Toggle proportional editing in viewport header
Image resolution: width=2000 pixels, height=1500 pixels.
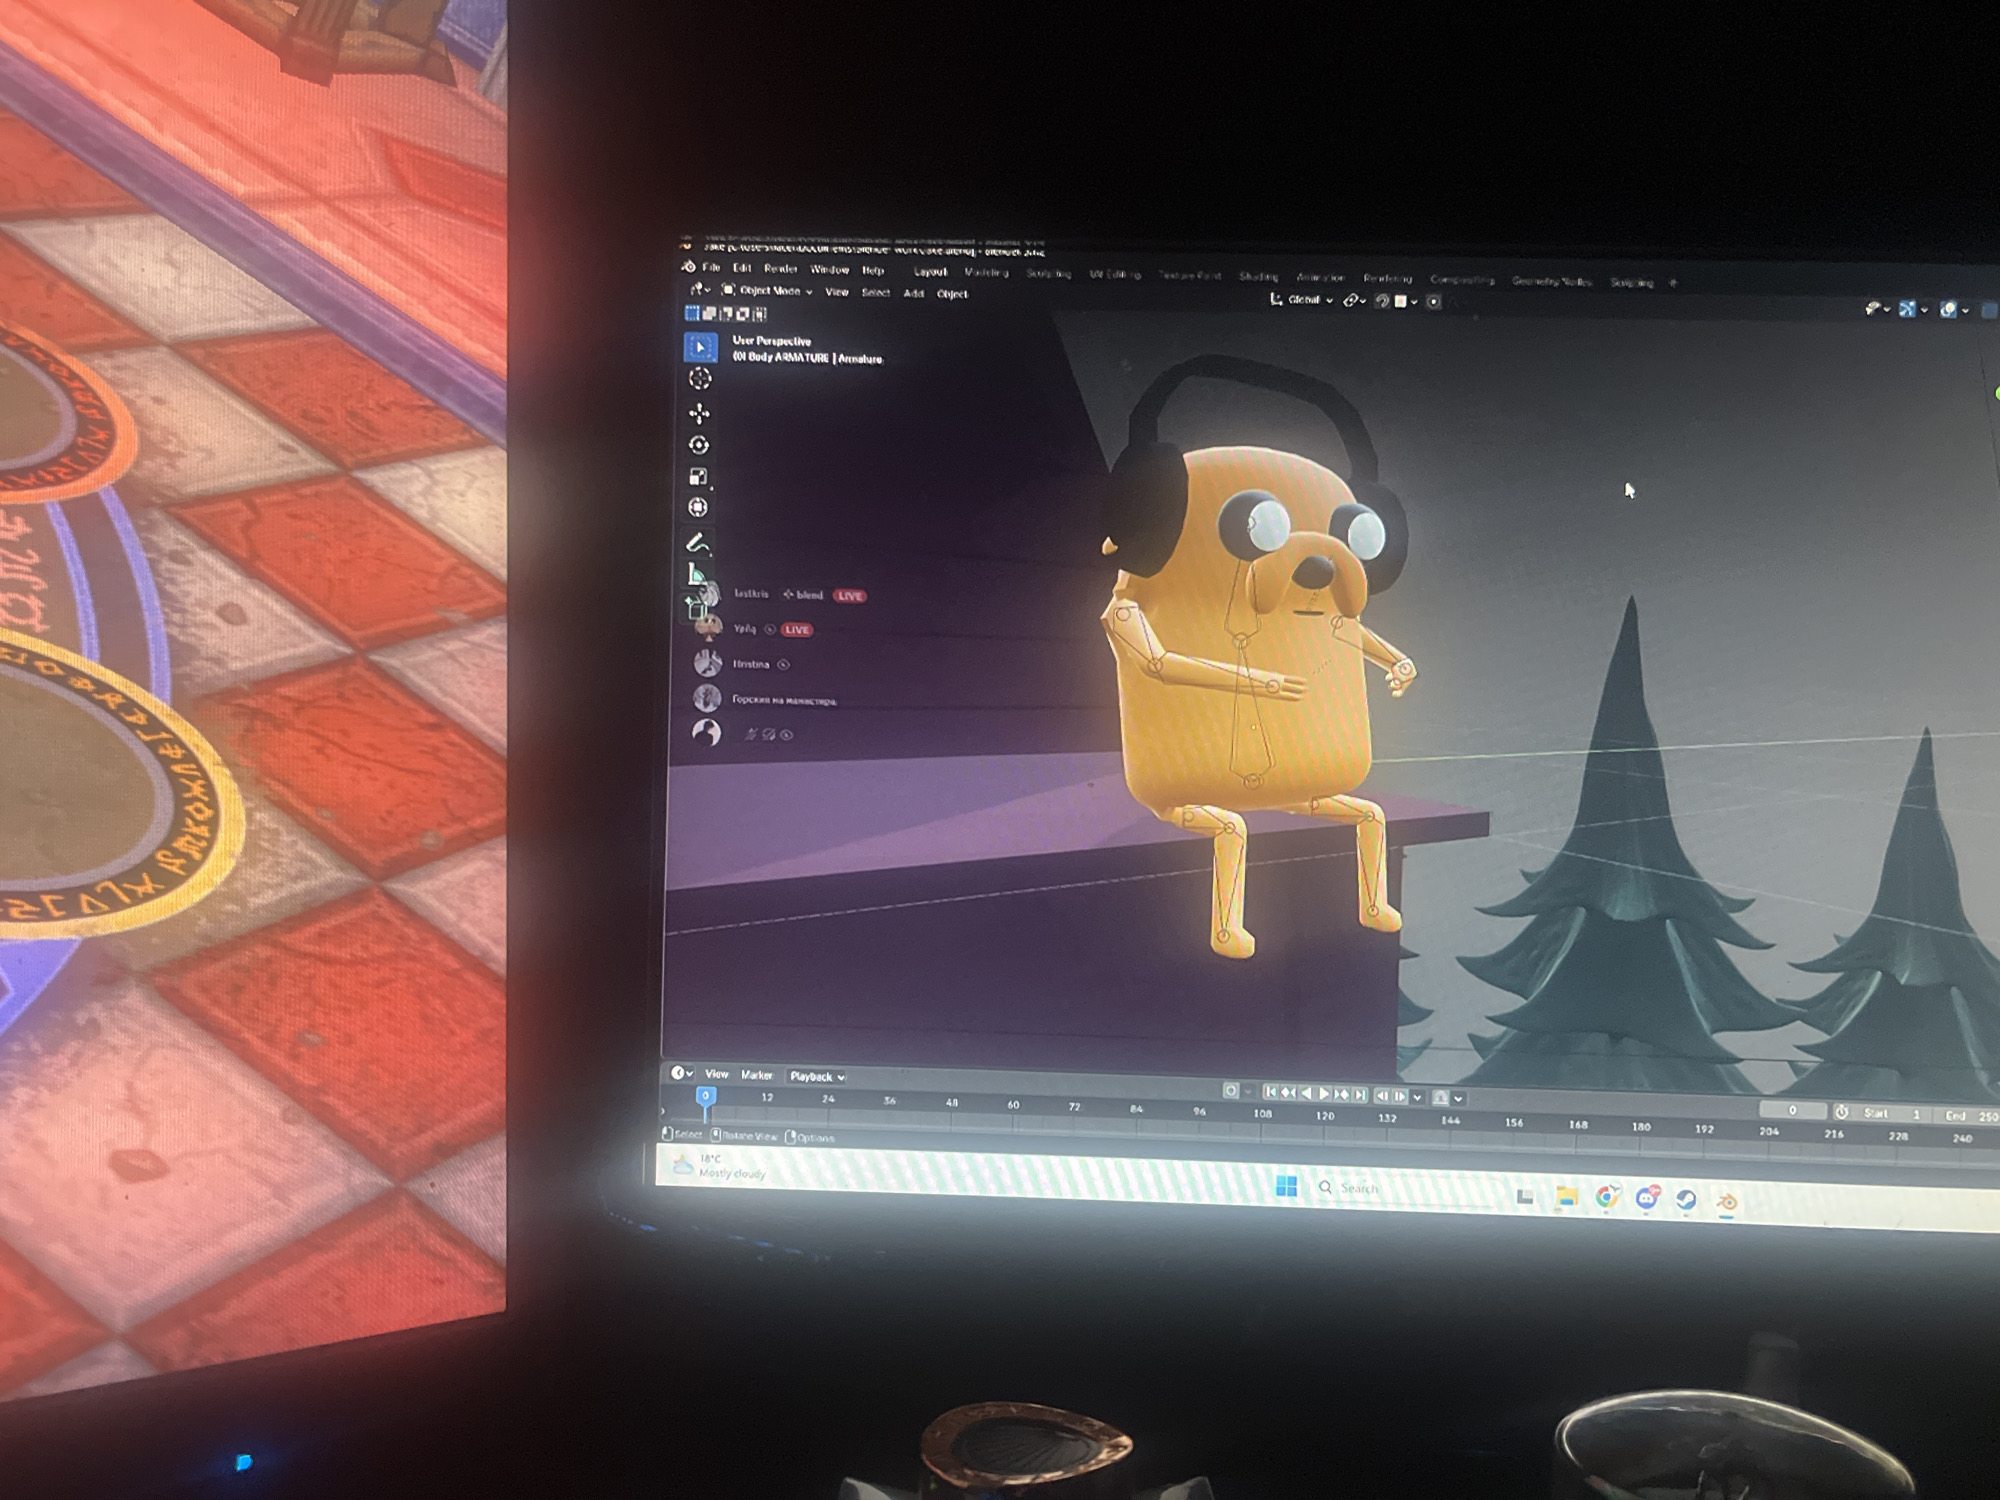1434,302
